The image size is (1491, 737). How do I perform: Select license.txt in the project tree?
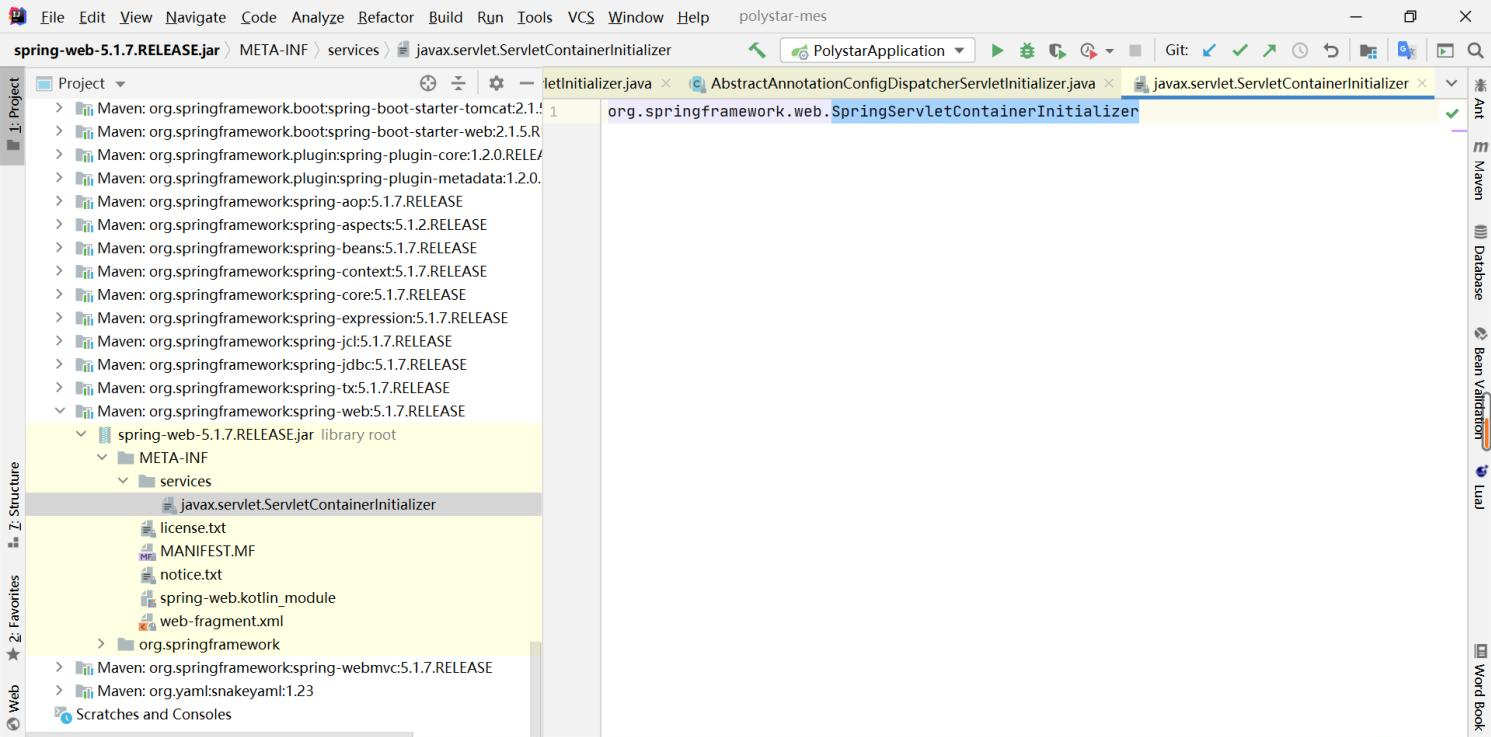193,528
